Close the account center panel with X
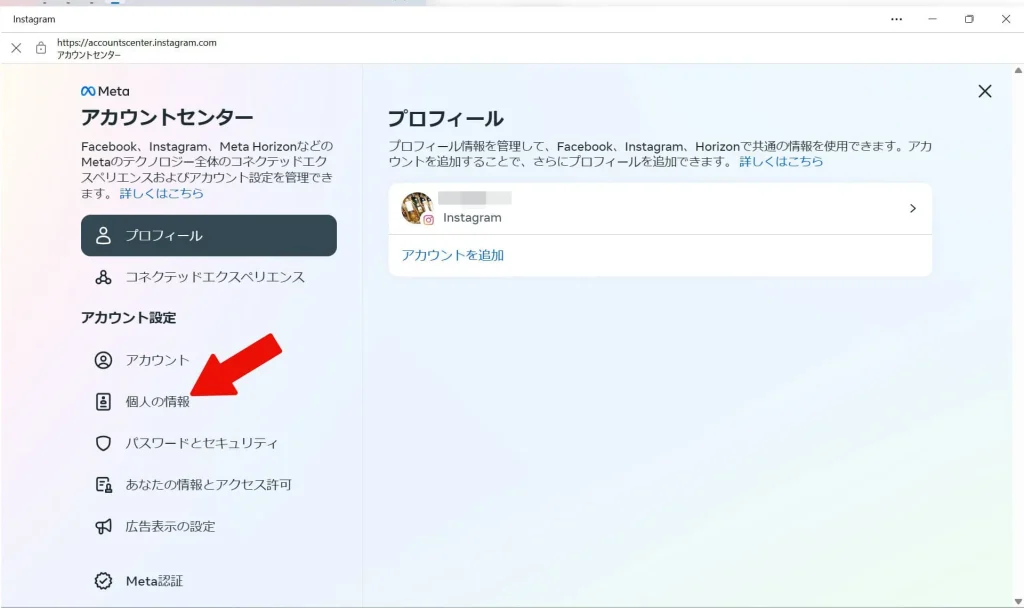 [985, 91]
